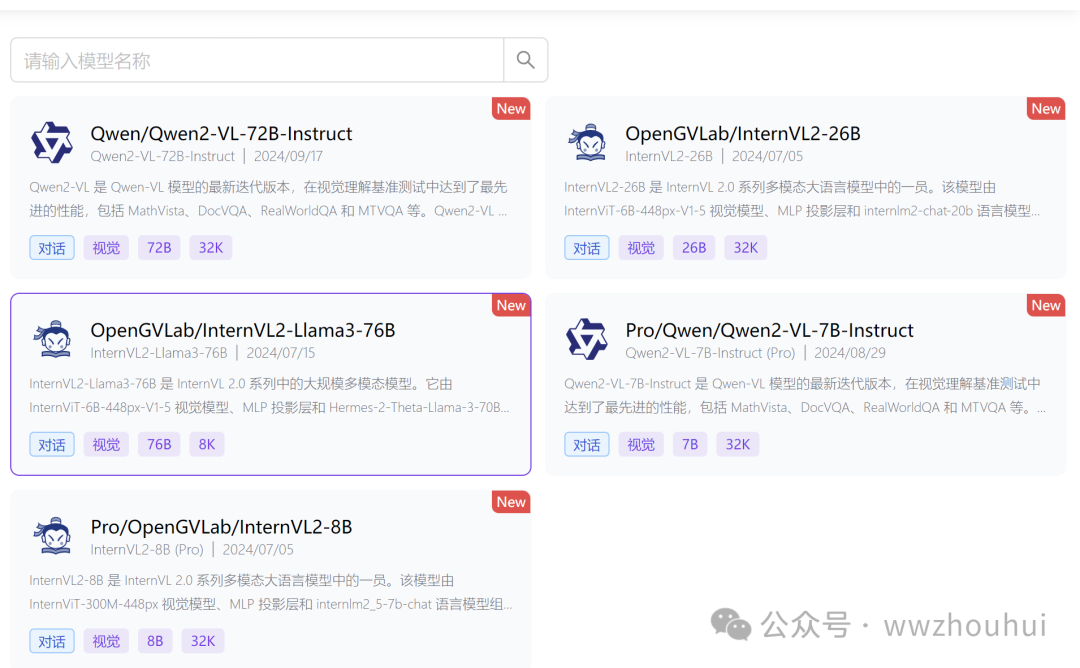Open the Qwen/Qwen2-VL-72B-Instruct model title
Image resolution: width=1080 pixels, height=668 pixels.
tap(221, 134)
